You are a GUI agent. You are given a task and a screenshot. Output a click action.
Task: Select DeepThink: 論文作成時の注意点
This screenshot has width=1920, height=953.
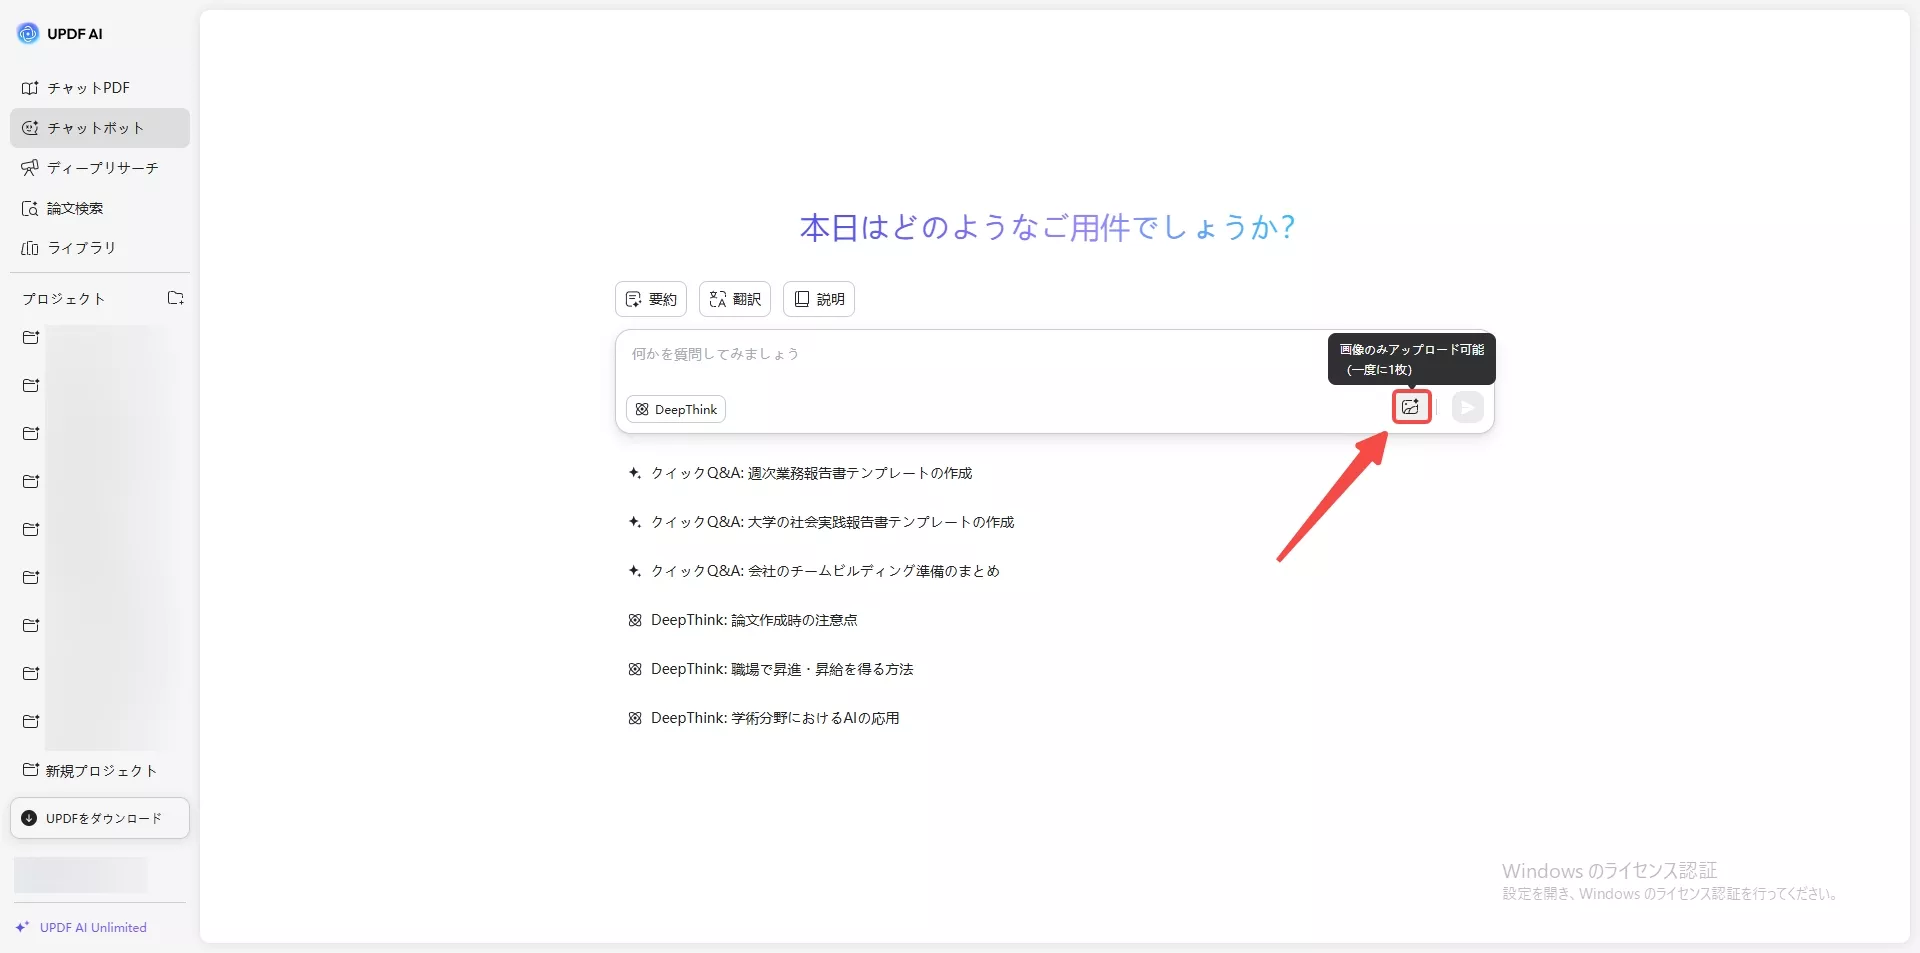point(754,620)
